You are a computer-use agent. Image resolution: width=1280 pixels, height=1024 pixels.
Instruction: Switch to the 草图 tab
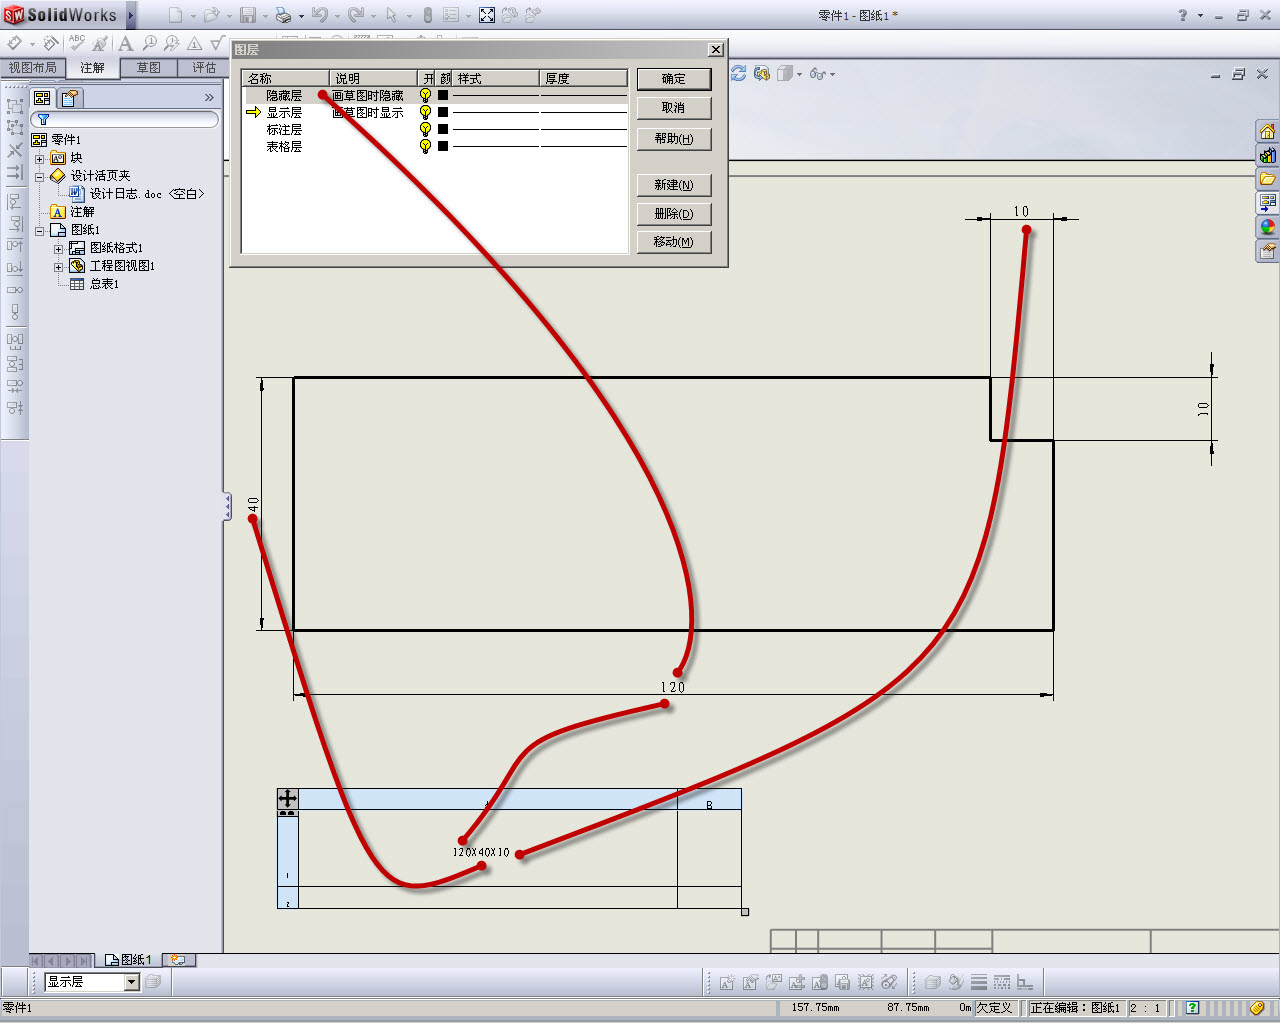[149, 68]
